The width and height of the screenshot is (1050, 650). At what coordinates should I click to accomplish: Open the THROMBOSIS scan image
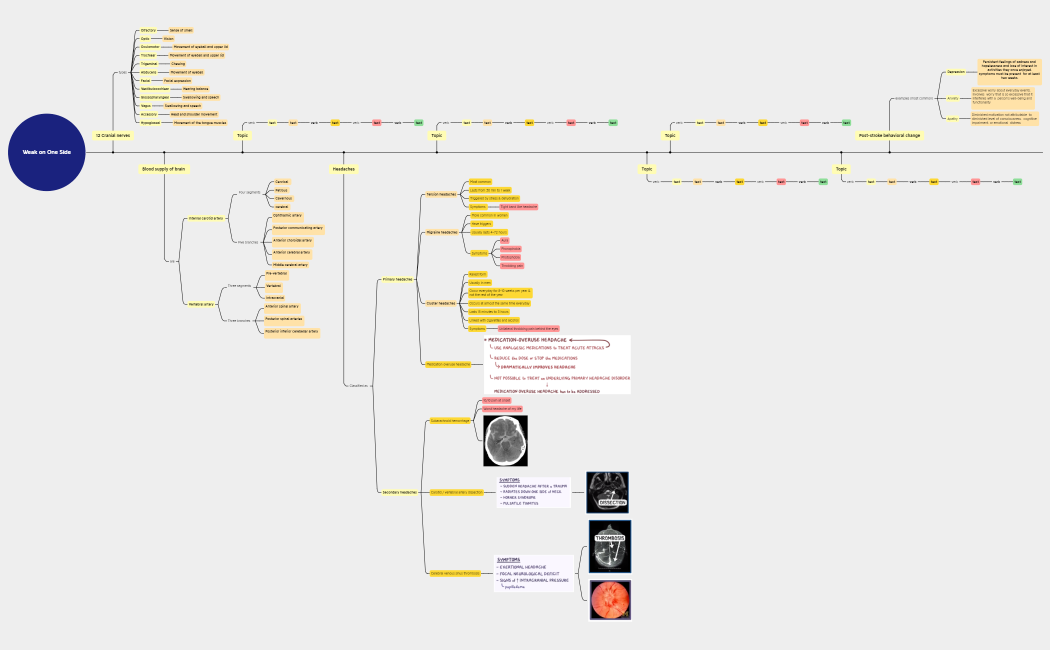coord(609,545)
